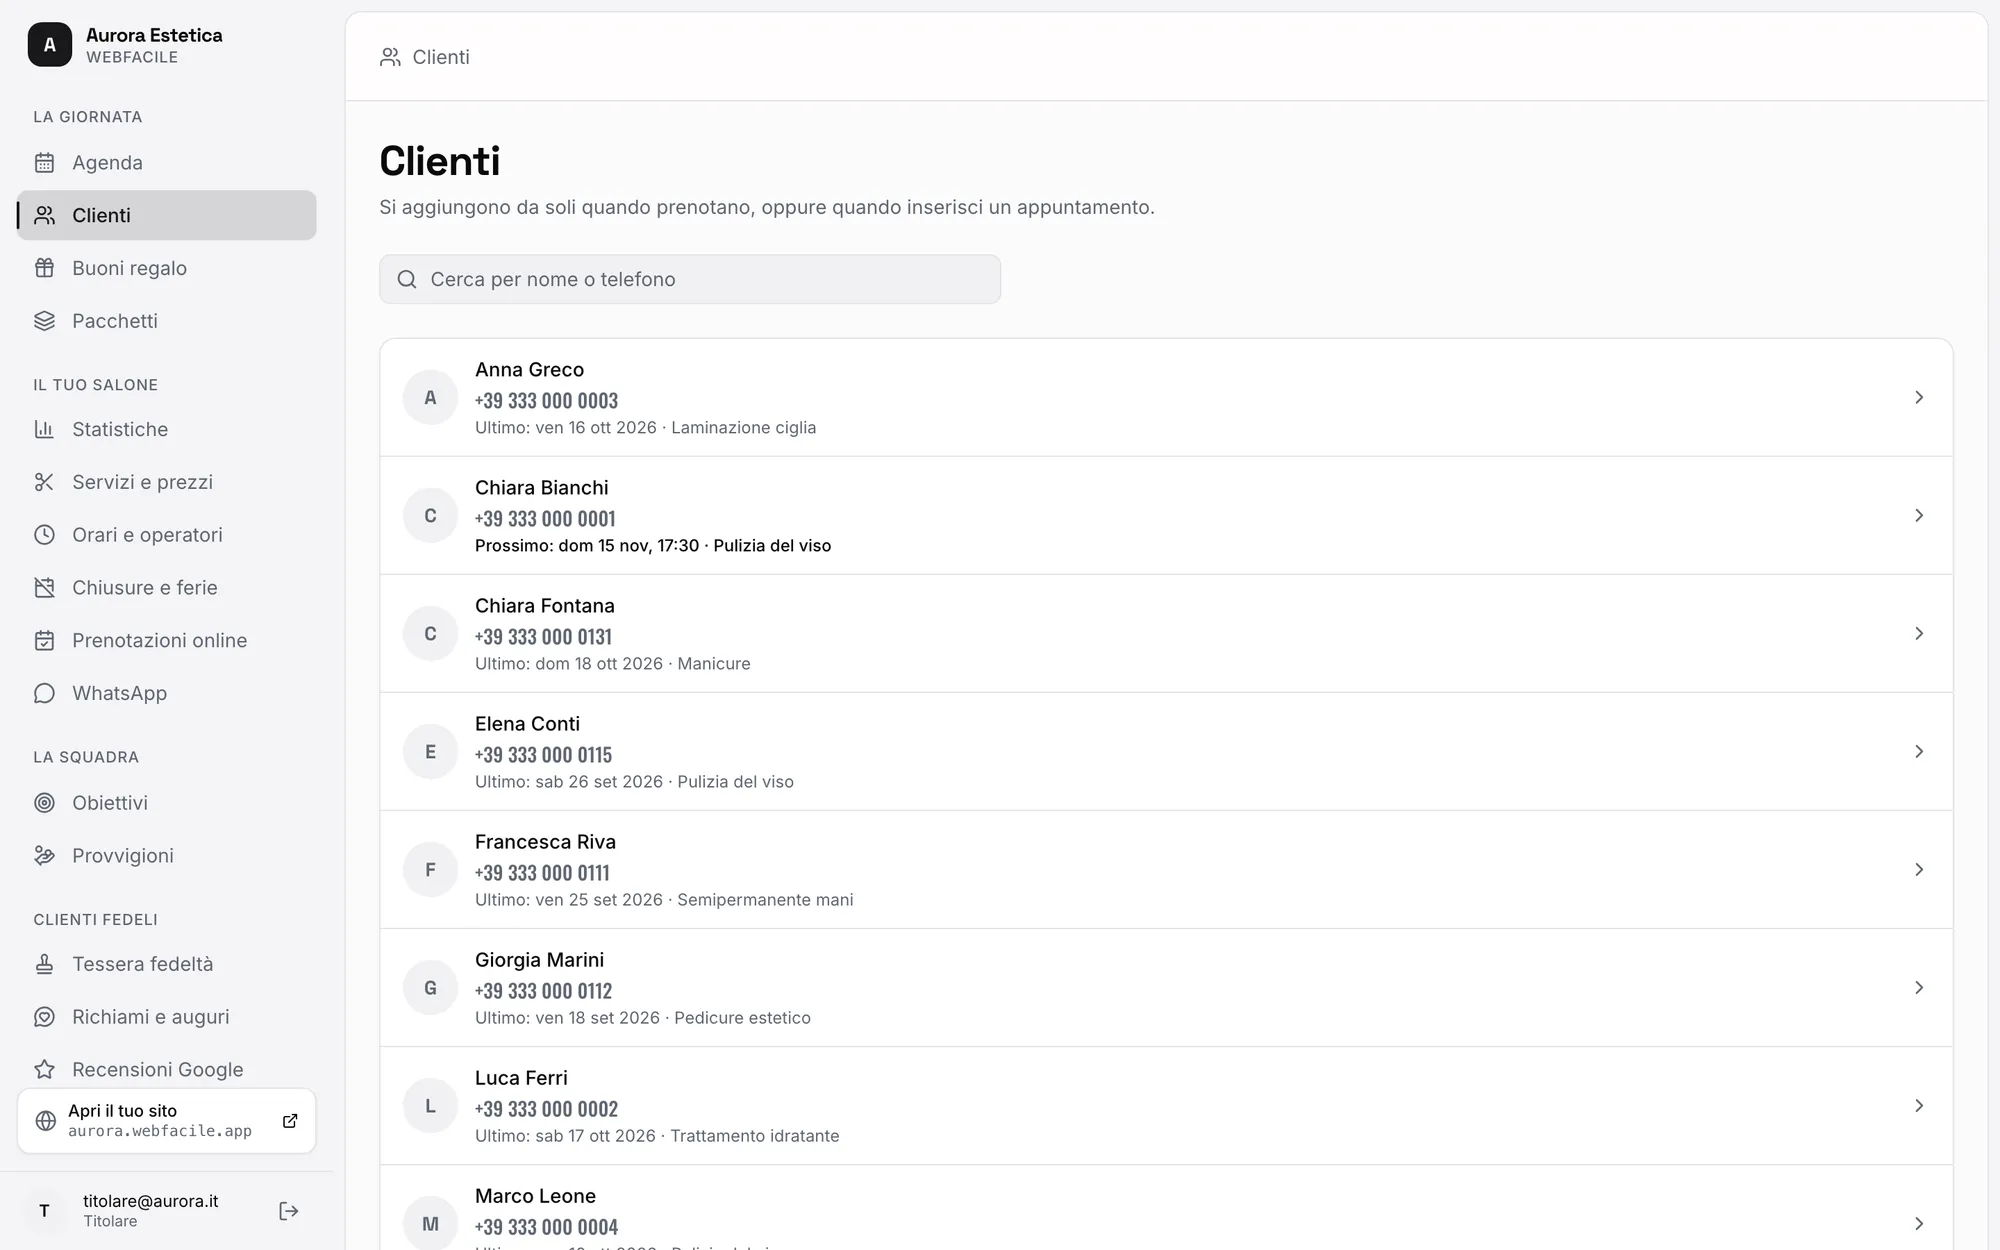Open the Servizi e prezzi menu item
Image resolution: width=2000 pixels, height=1250 pixels.
pyautogui.click(x=167, y=482)
